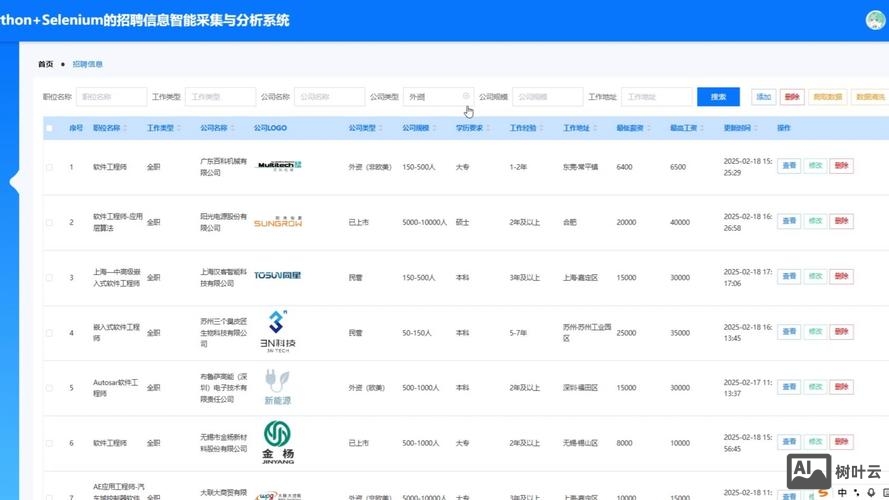Image resolution: width=889 pixels, height=500 pixels.
Task: Click the microphone icon in the system tray
Action: (x=871, y=493)
